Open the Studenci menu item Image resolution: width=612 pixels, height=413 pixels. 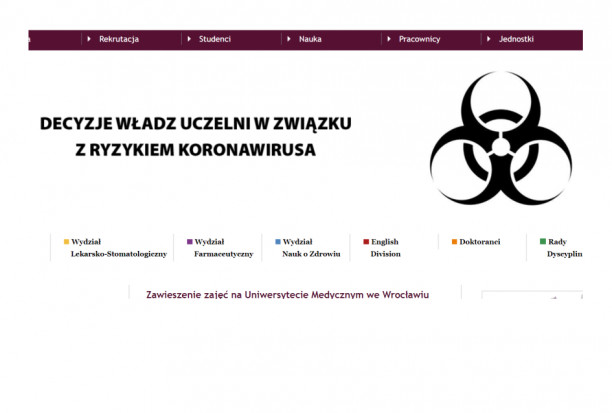[215, 39]
